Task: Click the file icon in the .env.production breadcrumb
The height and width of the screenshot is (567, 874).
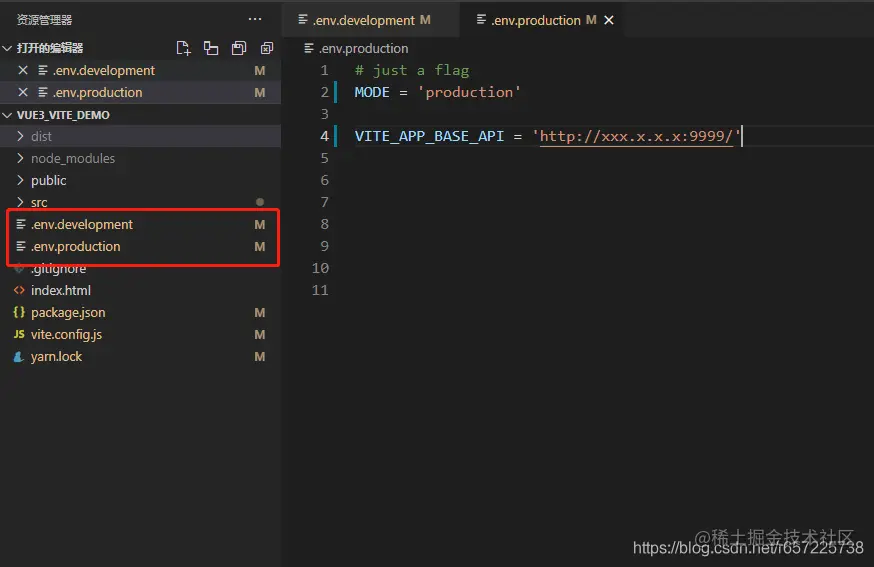Action: 308,49
